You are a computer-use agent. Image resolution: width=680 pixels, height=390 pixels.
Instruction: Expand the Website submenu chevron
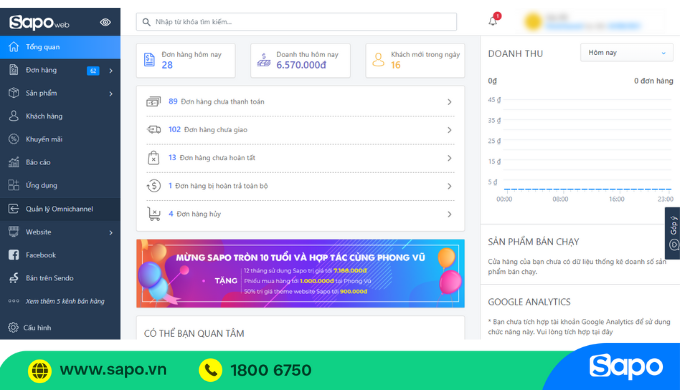[111, 233]
